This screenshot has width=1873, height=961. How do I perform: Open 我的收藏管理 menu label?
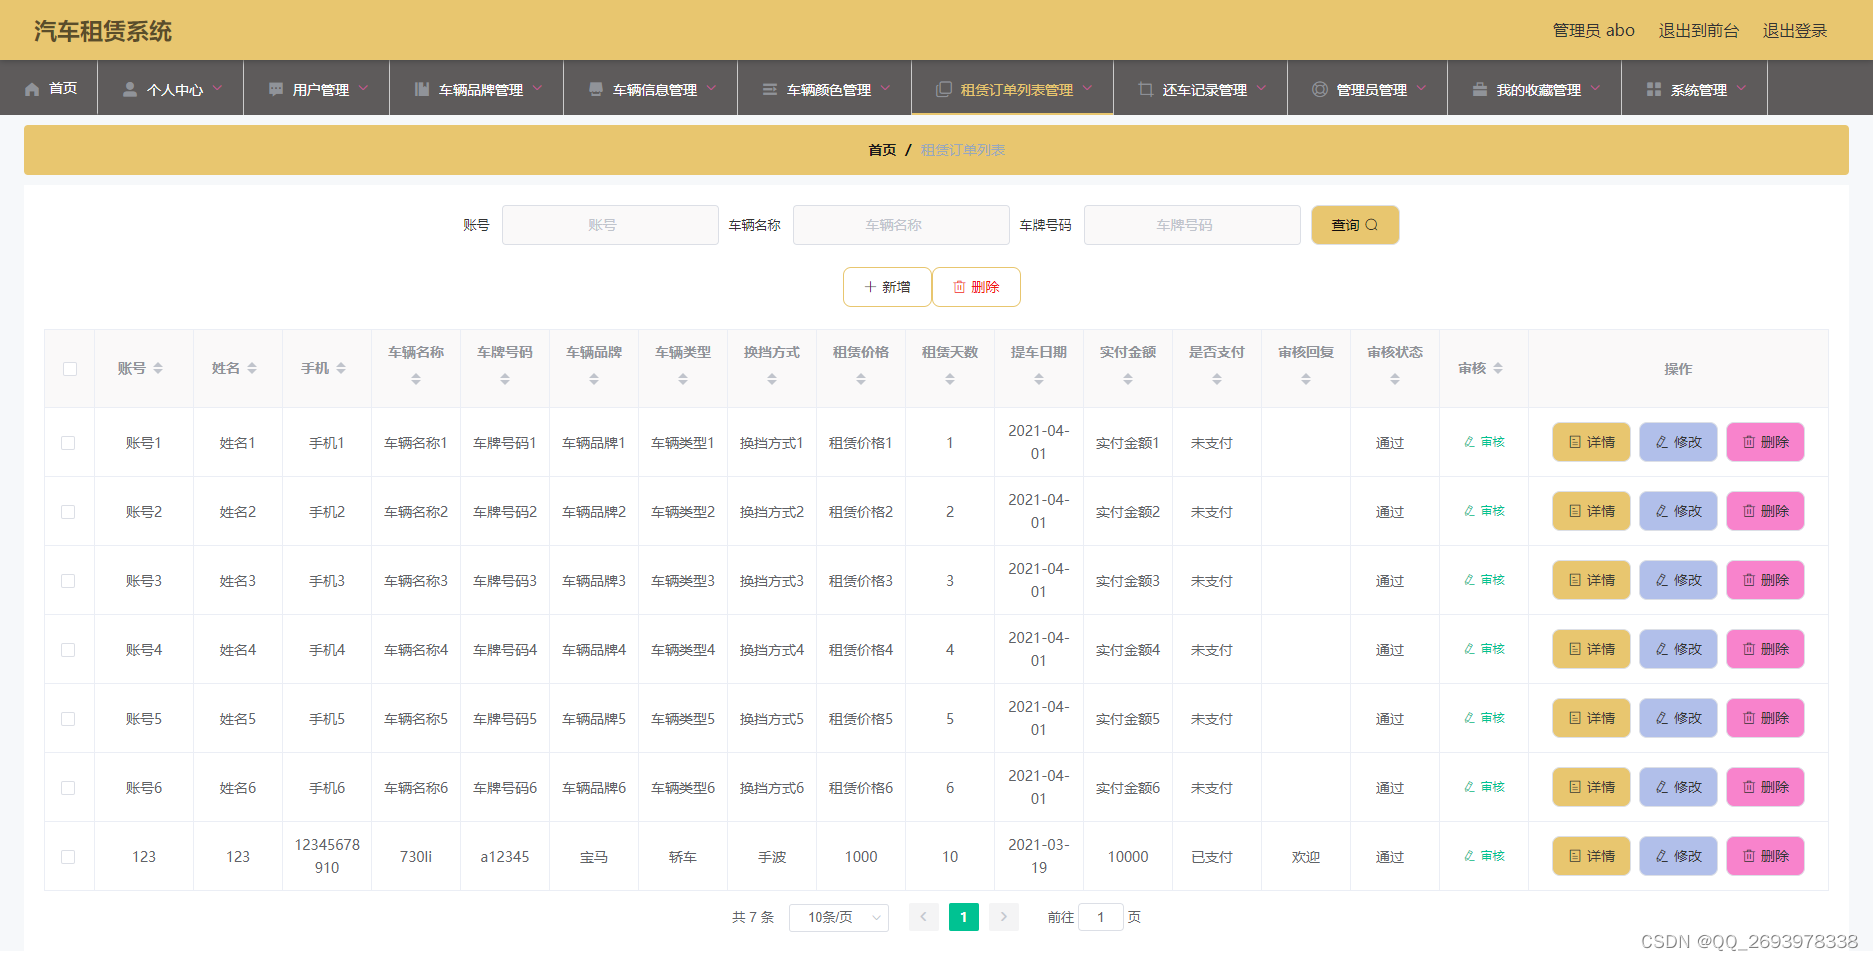click(1539, 90)
